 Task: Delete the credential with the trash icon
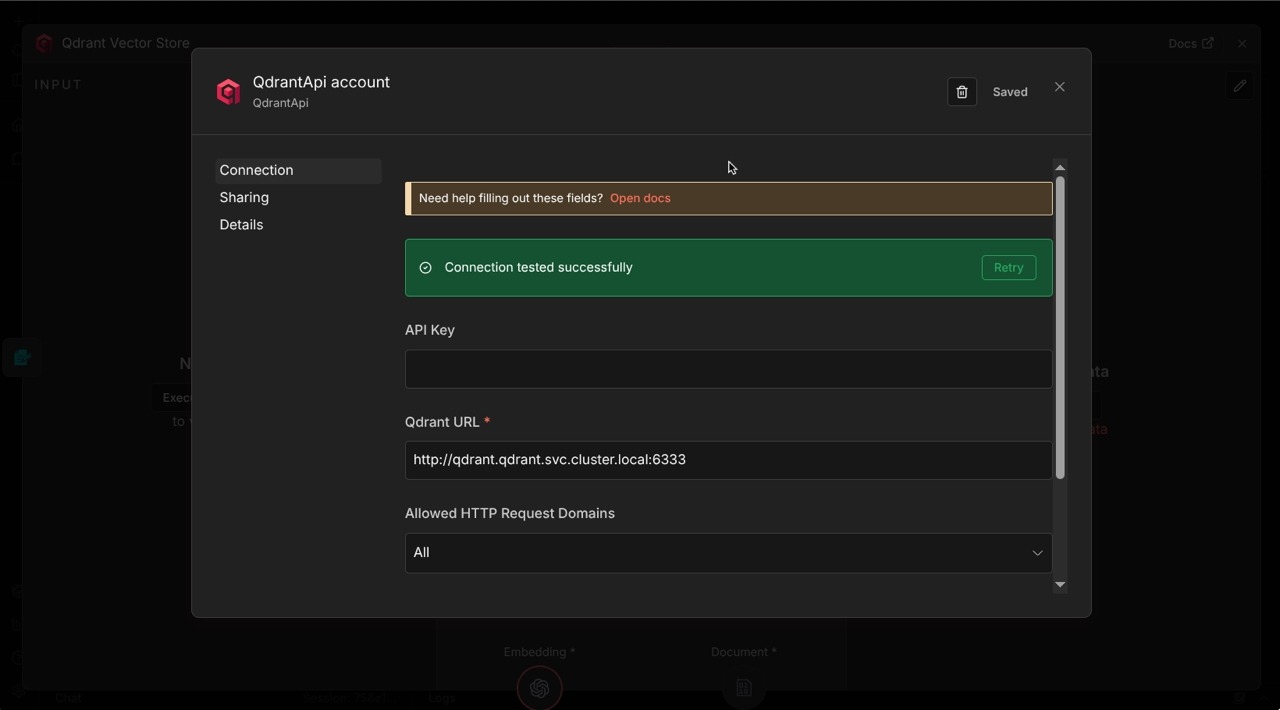pyautogui.click(x=962, y=92)
